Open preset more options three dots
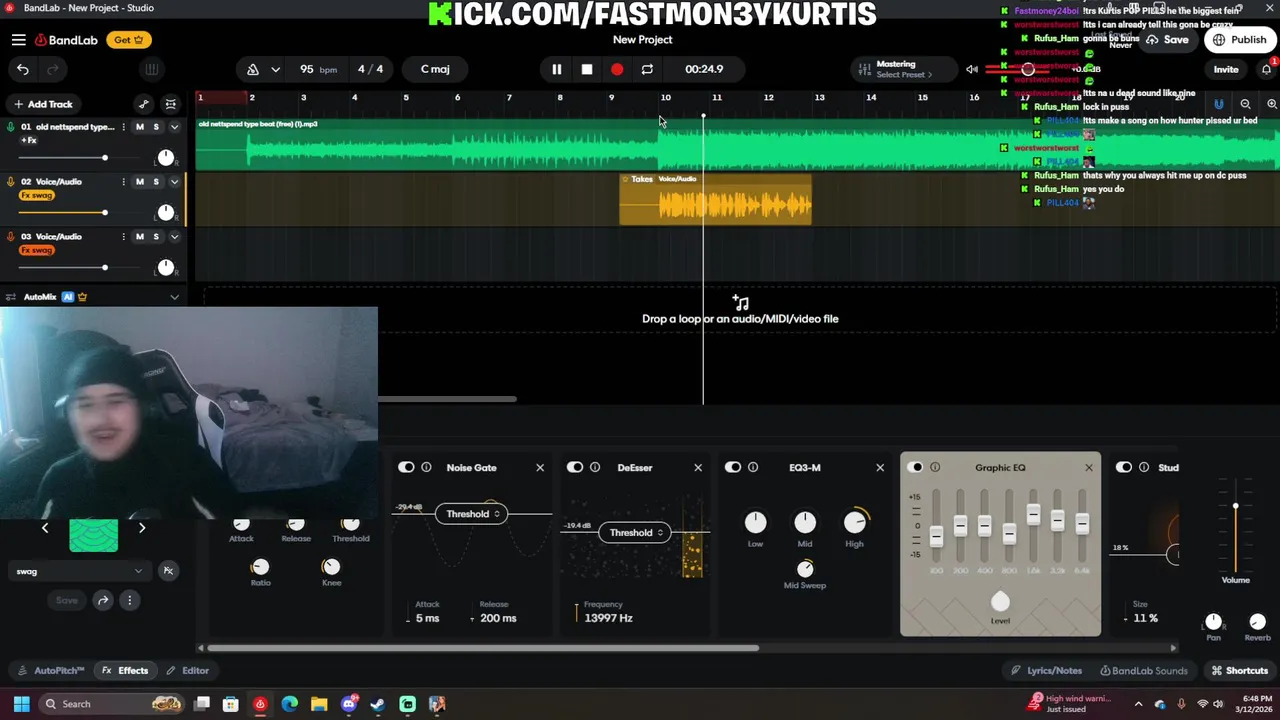Viewport: 1280px width, 720px height. coord(129,600)
